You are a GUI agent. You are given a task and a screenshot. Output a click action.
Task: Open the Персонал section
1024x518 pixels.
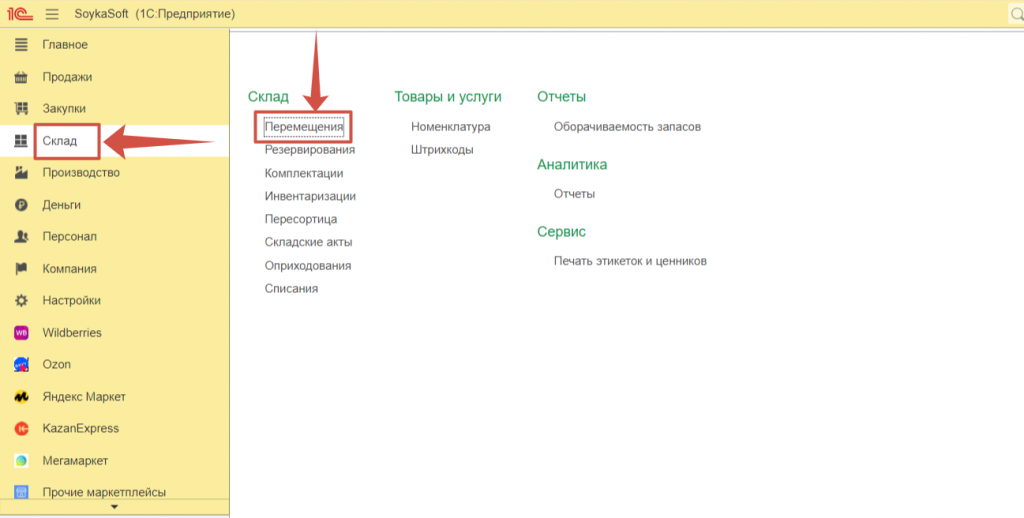pyautogui.click(x=69, y=237)
